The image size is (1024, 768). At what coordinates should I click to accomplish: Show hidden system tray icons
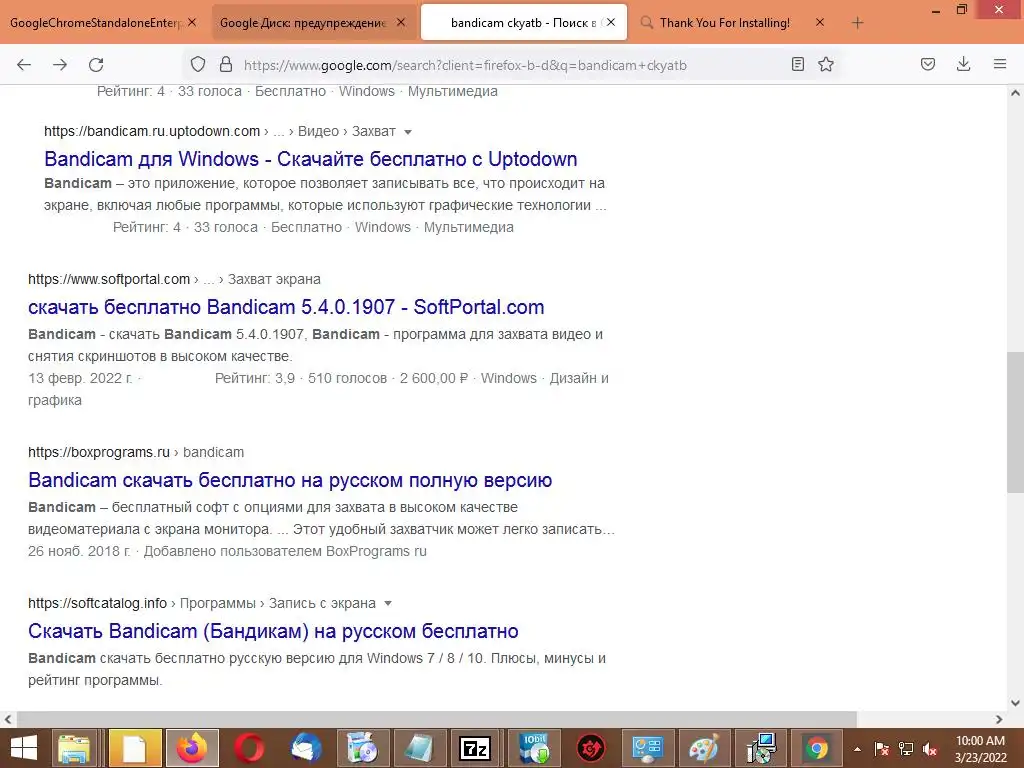tap(857, 749)
